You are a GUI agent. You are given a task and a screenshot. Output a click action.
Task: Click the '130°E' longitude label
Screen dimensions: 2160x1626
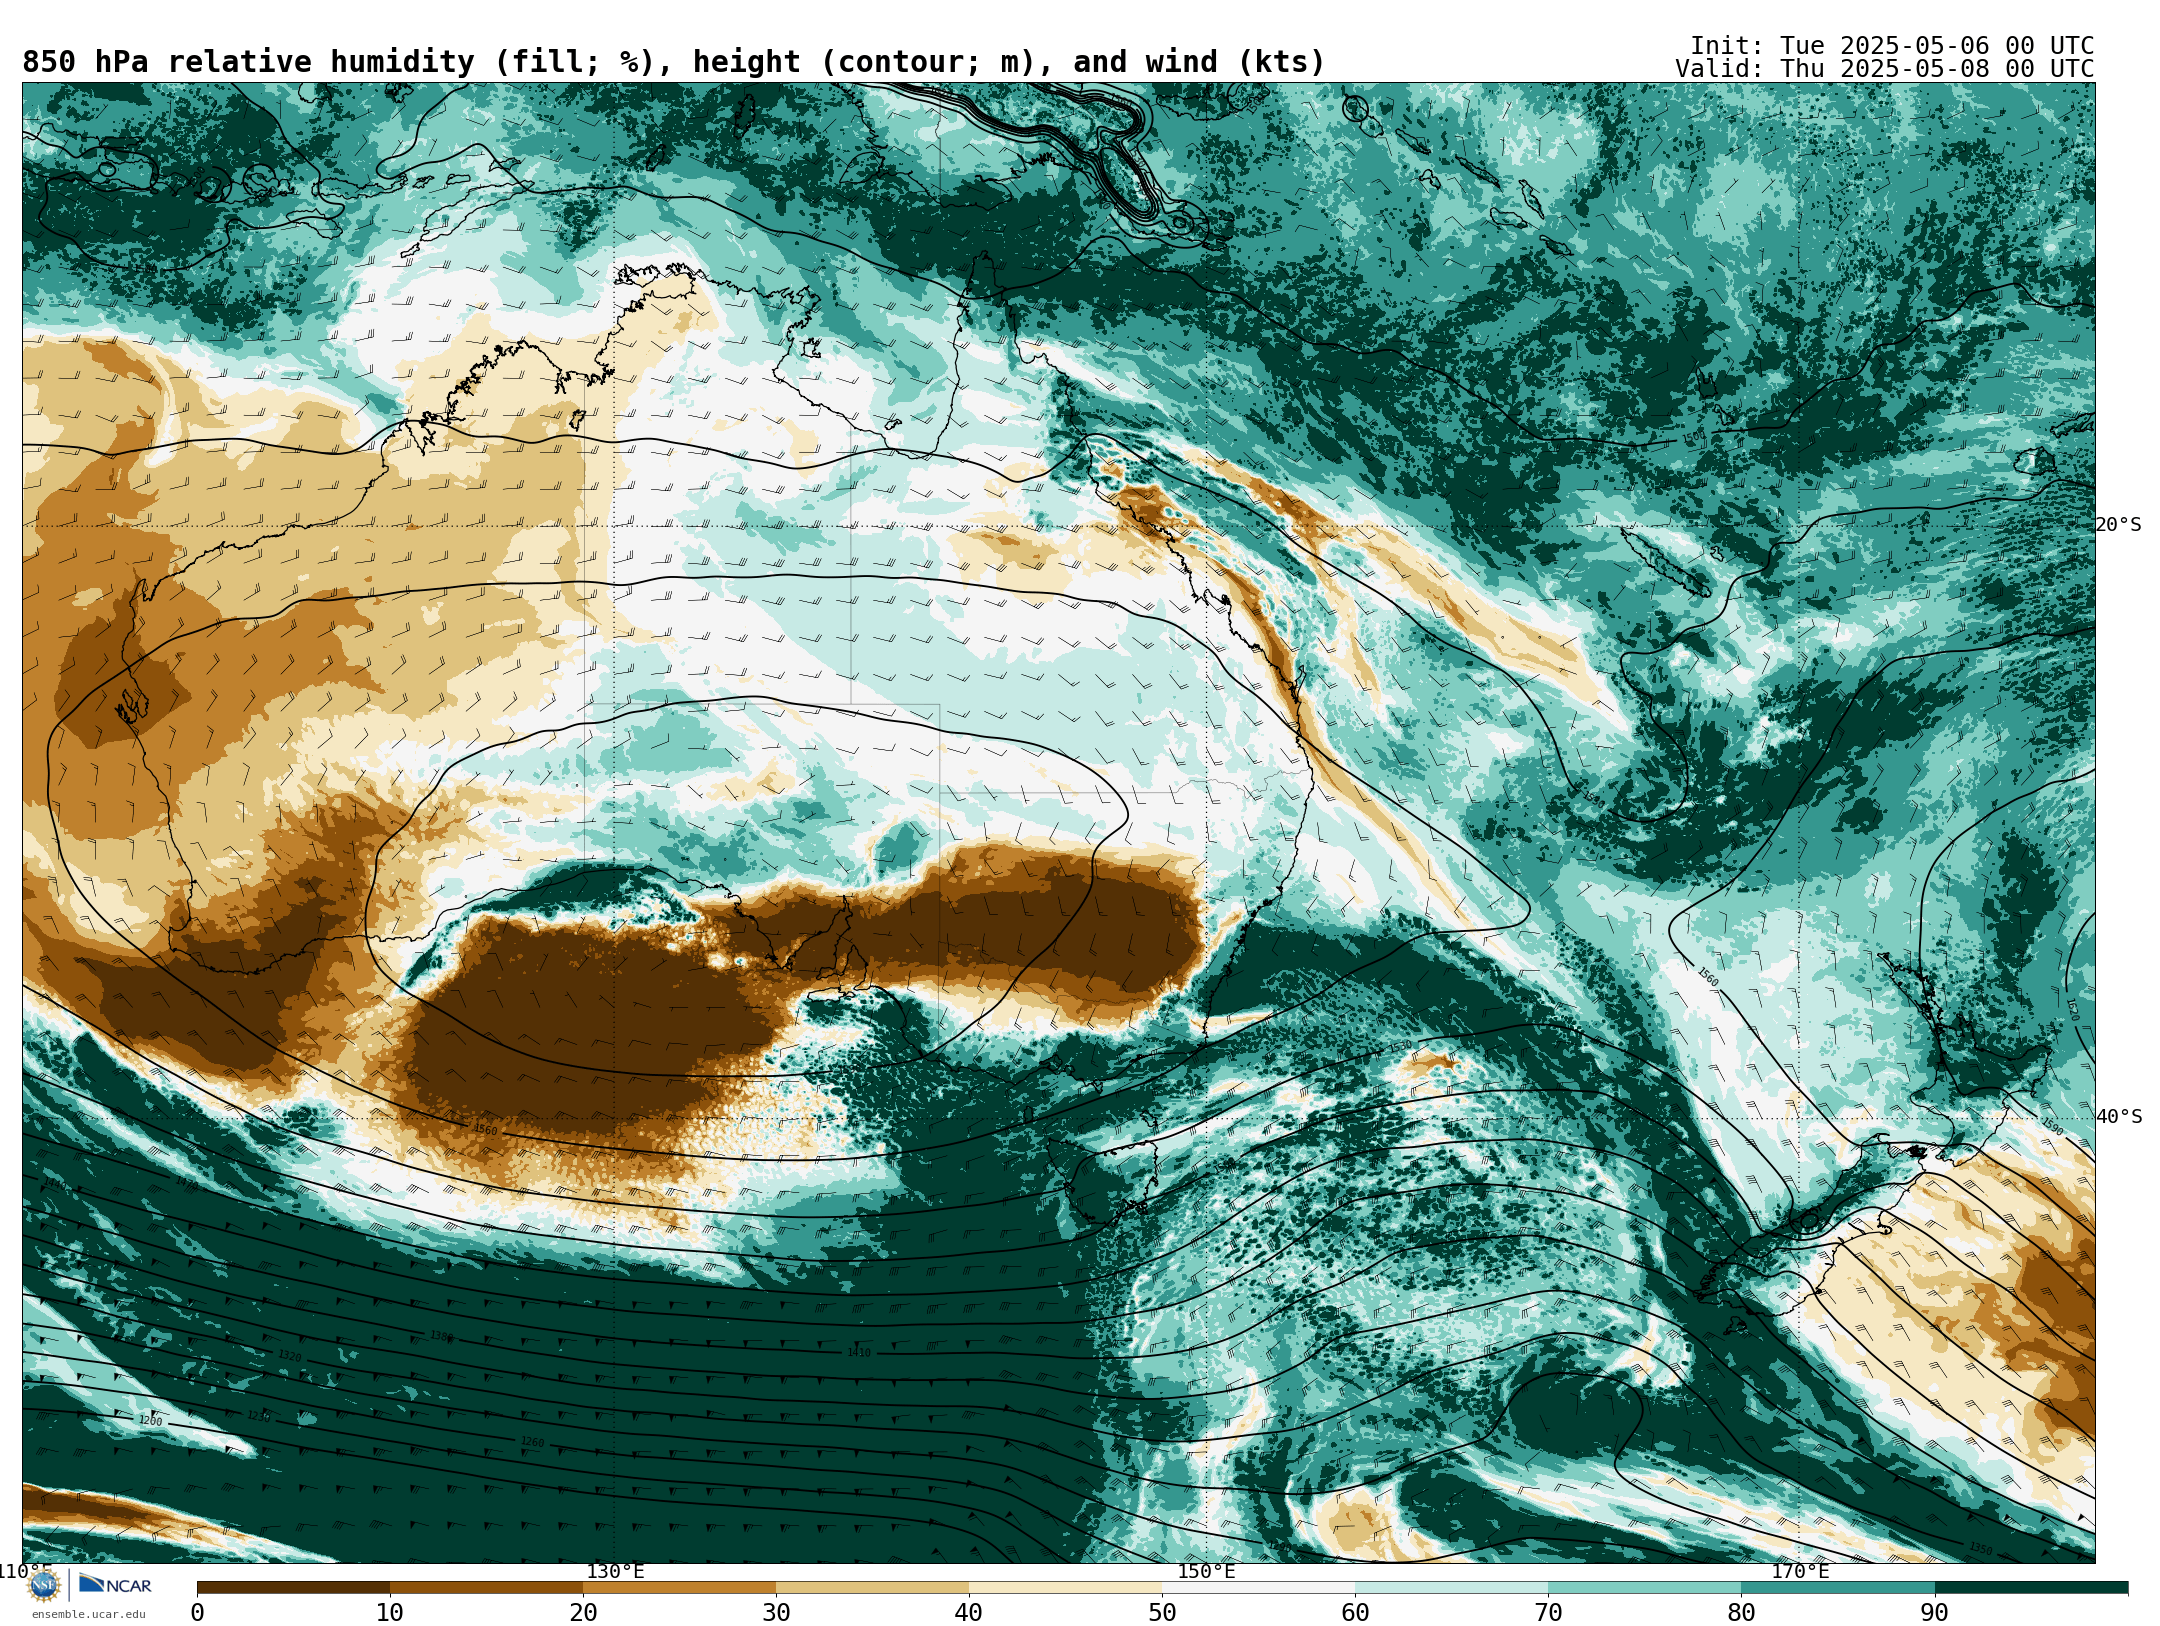pos(615,1571)
